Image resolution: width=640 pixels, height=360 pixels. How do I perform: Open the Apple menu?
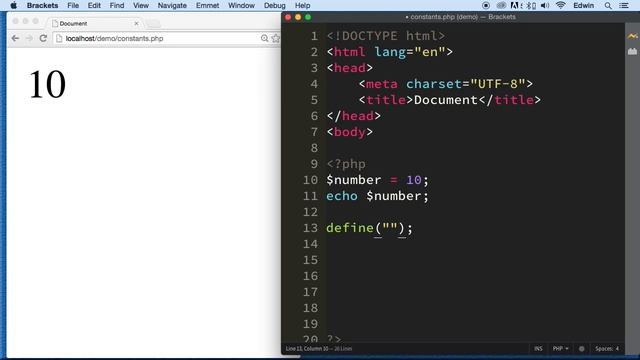(x=13, y=6)
